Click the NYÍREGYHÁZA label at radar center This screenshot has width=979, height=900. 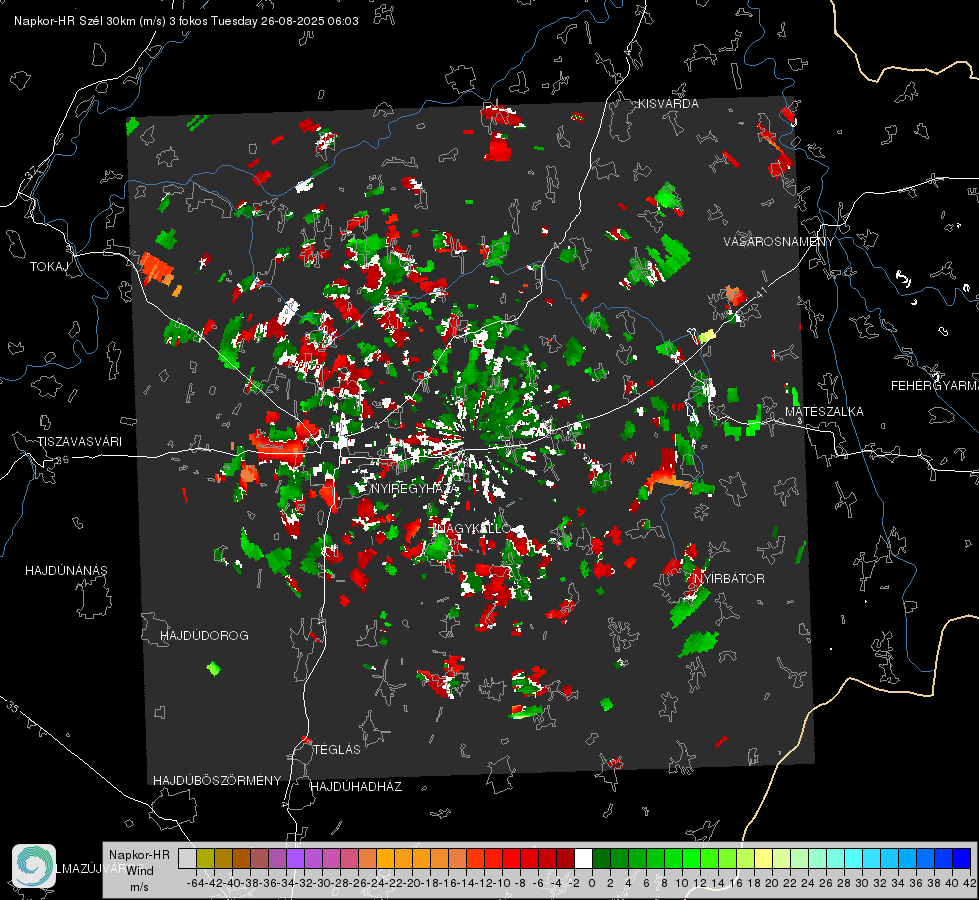[414, 488]
